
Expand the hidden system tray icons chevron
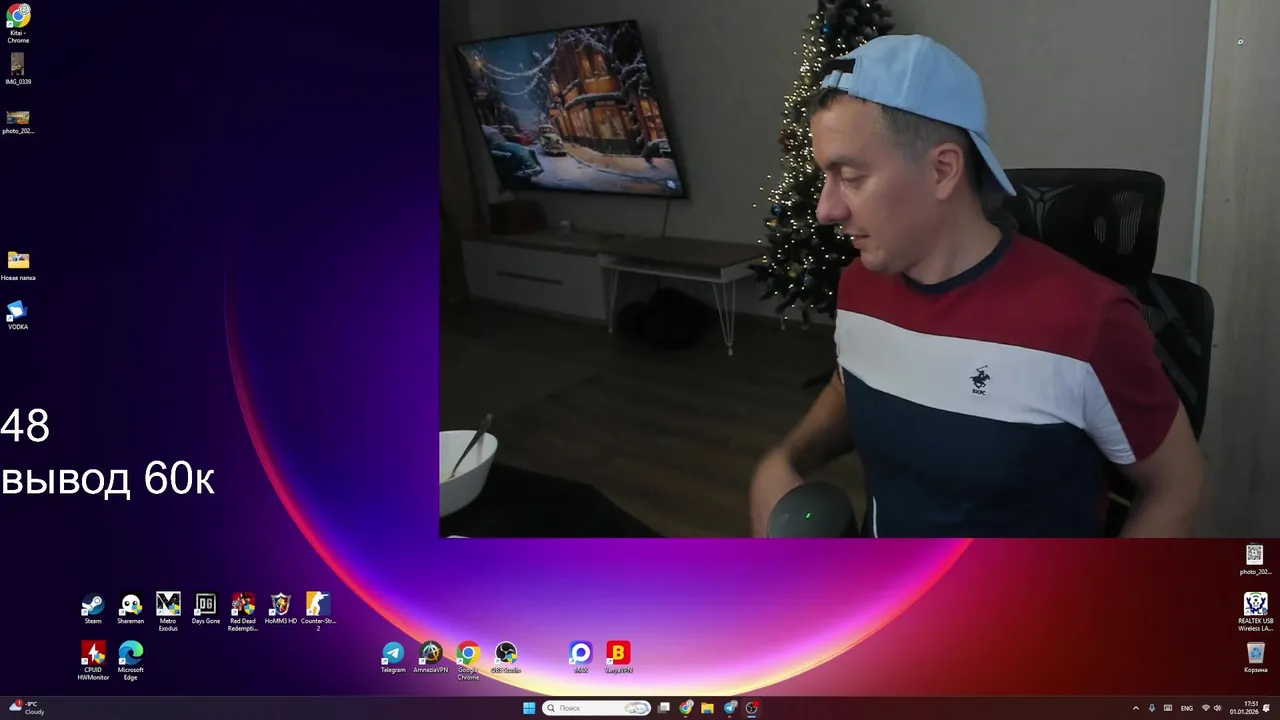tap(1135, 708)
